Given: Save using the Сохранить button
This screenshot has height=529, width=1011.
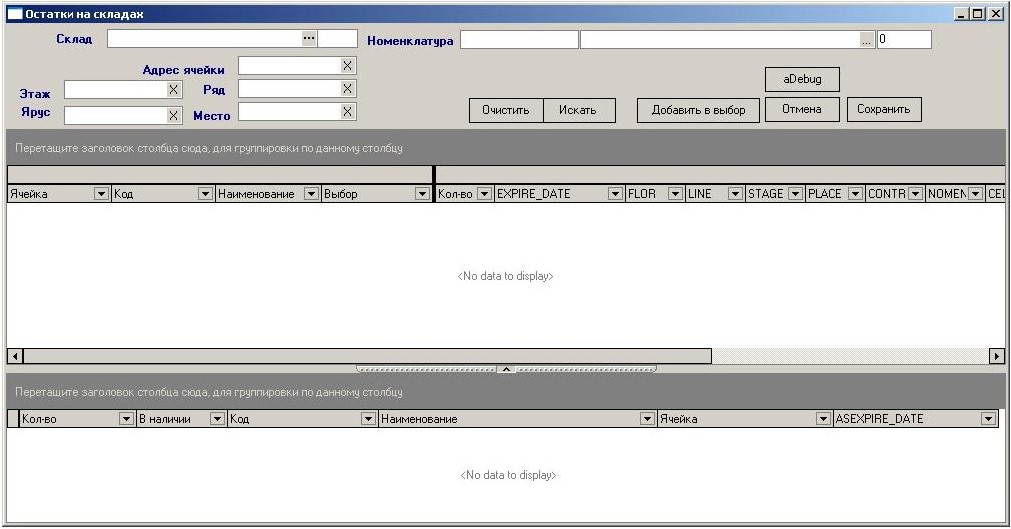Looking at the screenshot, I should [883, 109].
